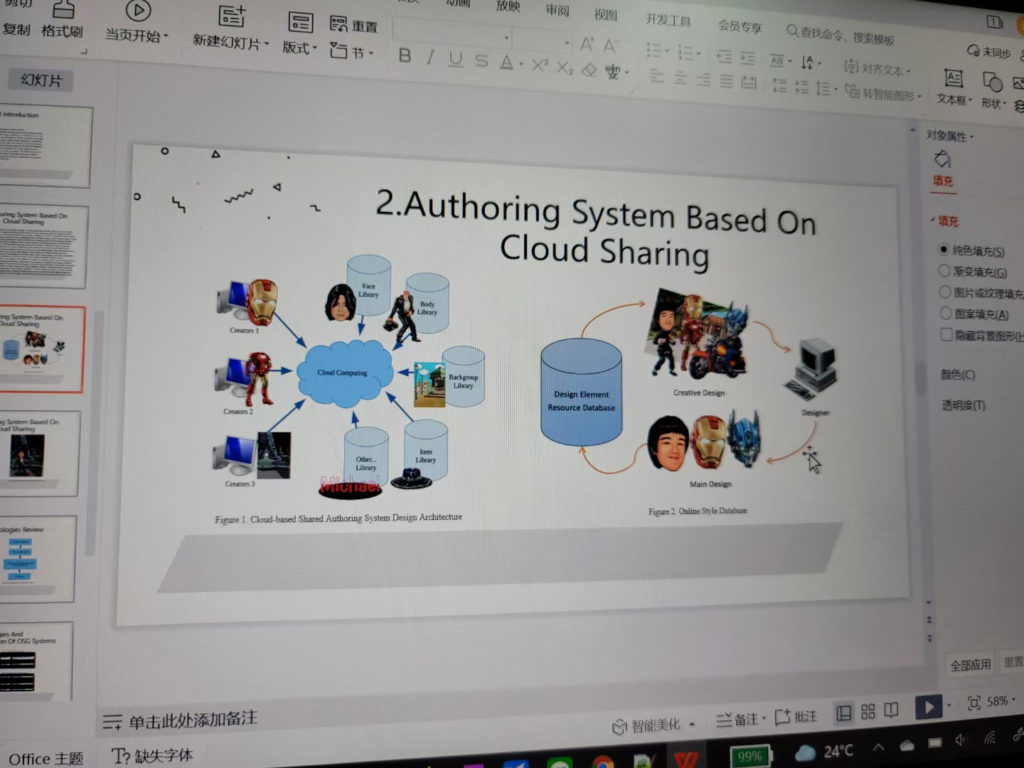Insert a text box (文本框)
Image resolution: width=1024 pixels, height=768 pixels.
coord(953,88)
